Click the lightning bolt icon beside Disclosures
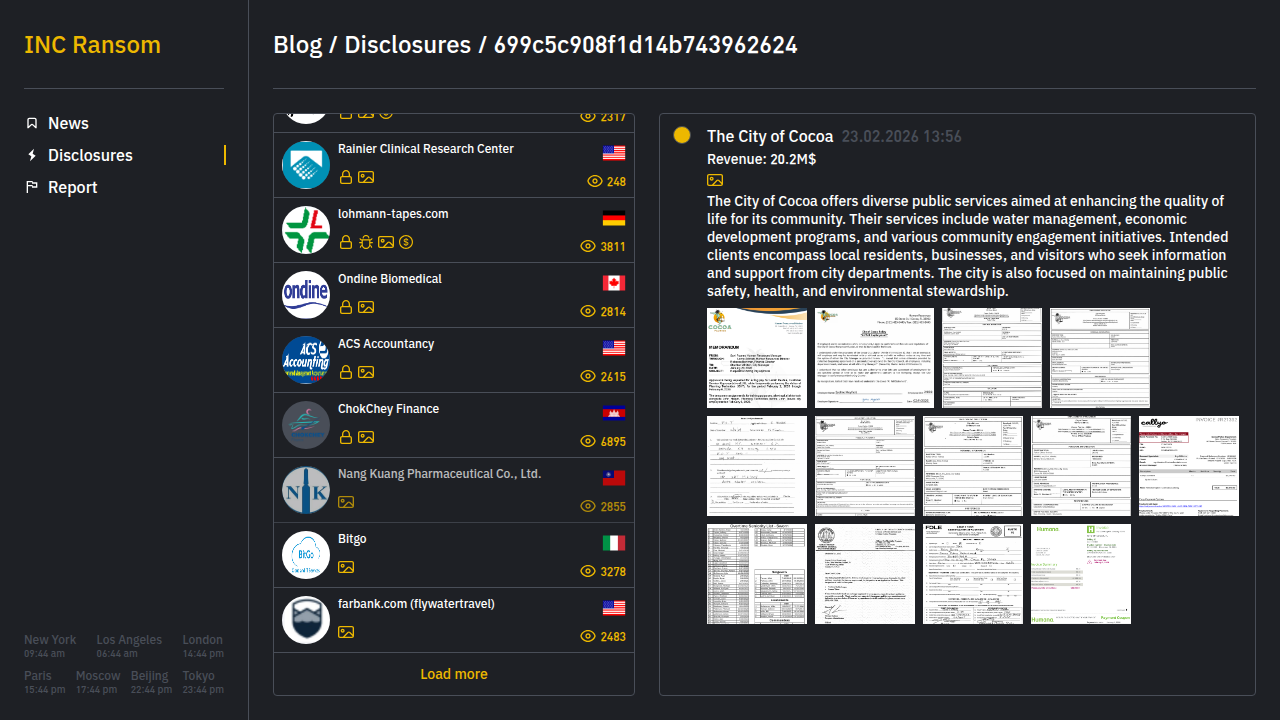The image size is (1280, 720). click(32, 155)
